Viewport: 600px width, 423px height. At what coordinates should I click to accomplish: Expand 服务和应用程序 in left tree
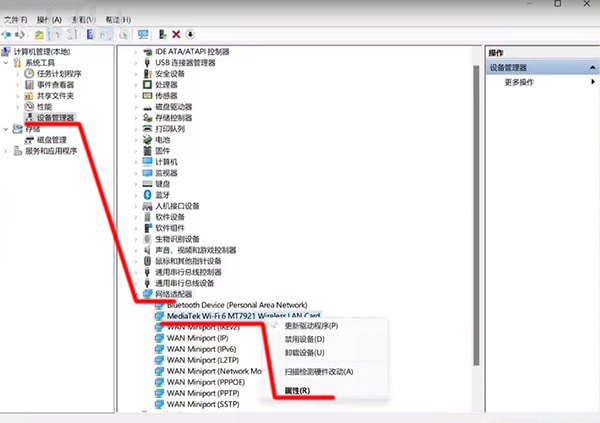click(6, 151)
